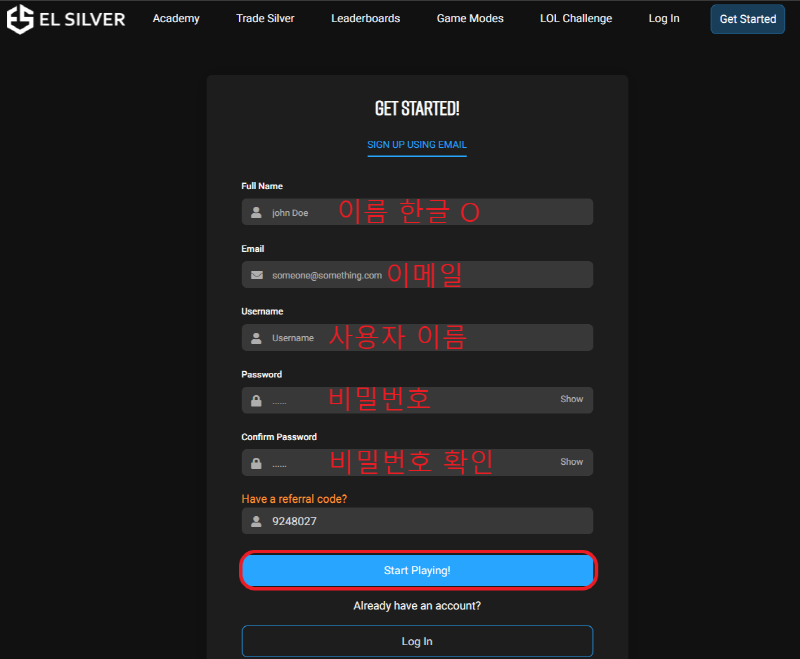Click the Confirm Password label
This screenshot has width=800, height=659.
279,437
